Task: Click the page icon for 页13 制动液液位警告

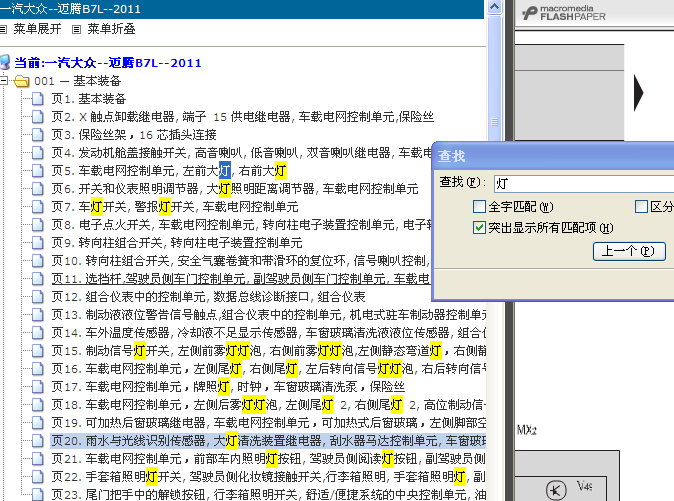Action: point(38,315)
